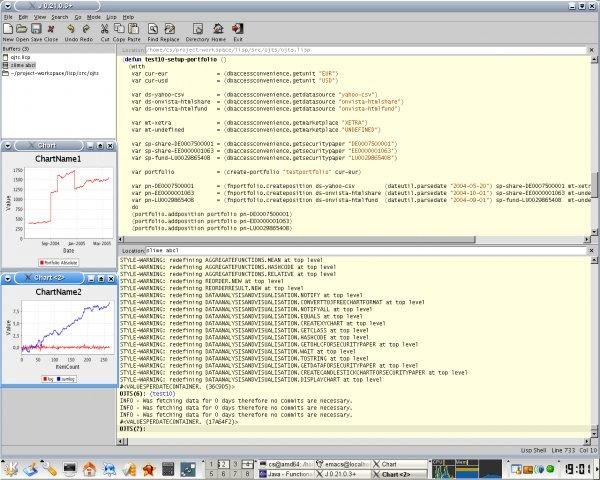Click the Home toolbar icon
The width and height of the screenshot is (600, 480).
pos(218,29)
